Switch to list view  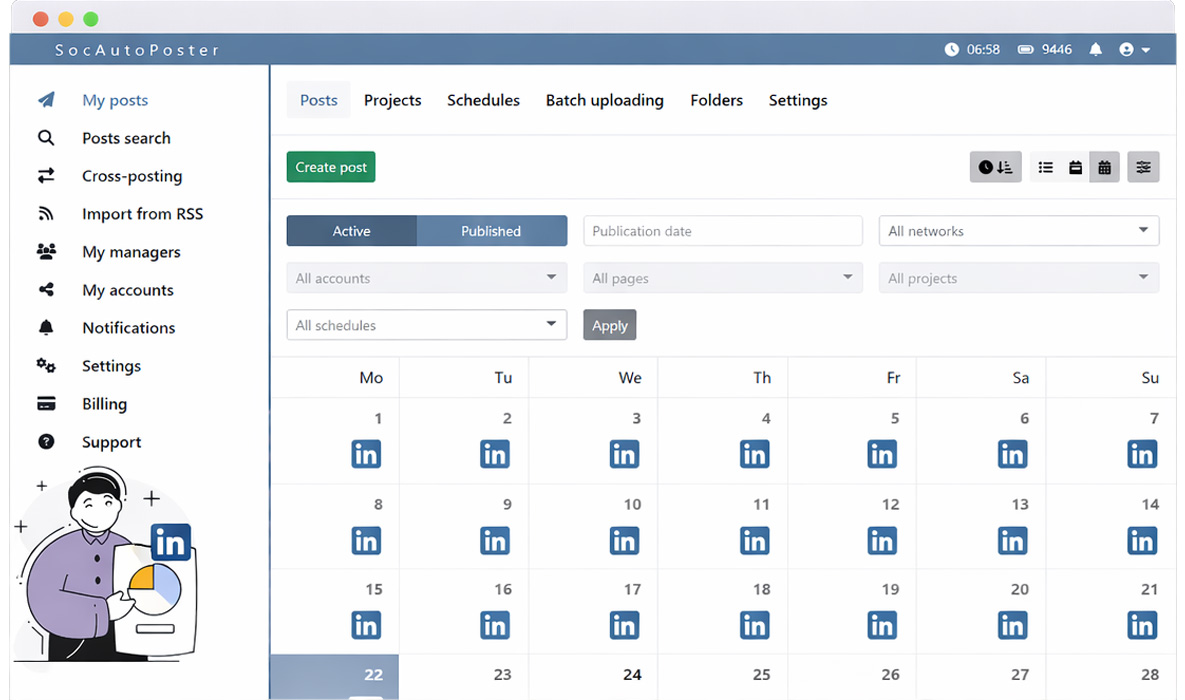pyautogui.click(x=1045, y=167)
